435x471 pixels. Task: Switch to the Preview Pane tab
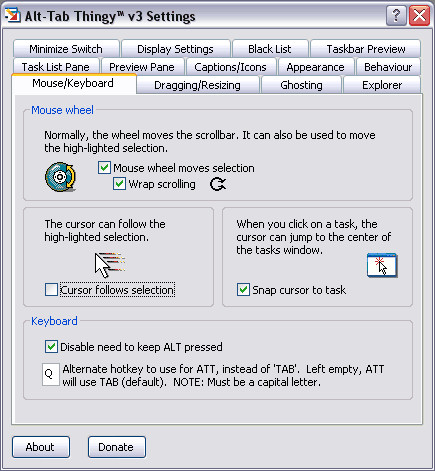click(142, 67)
